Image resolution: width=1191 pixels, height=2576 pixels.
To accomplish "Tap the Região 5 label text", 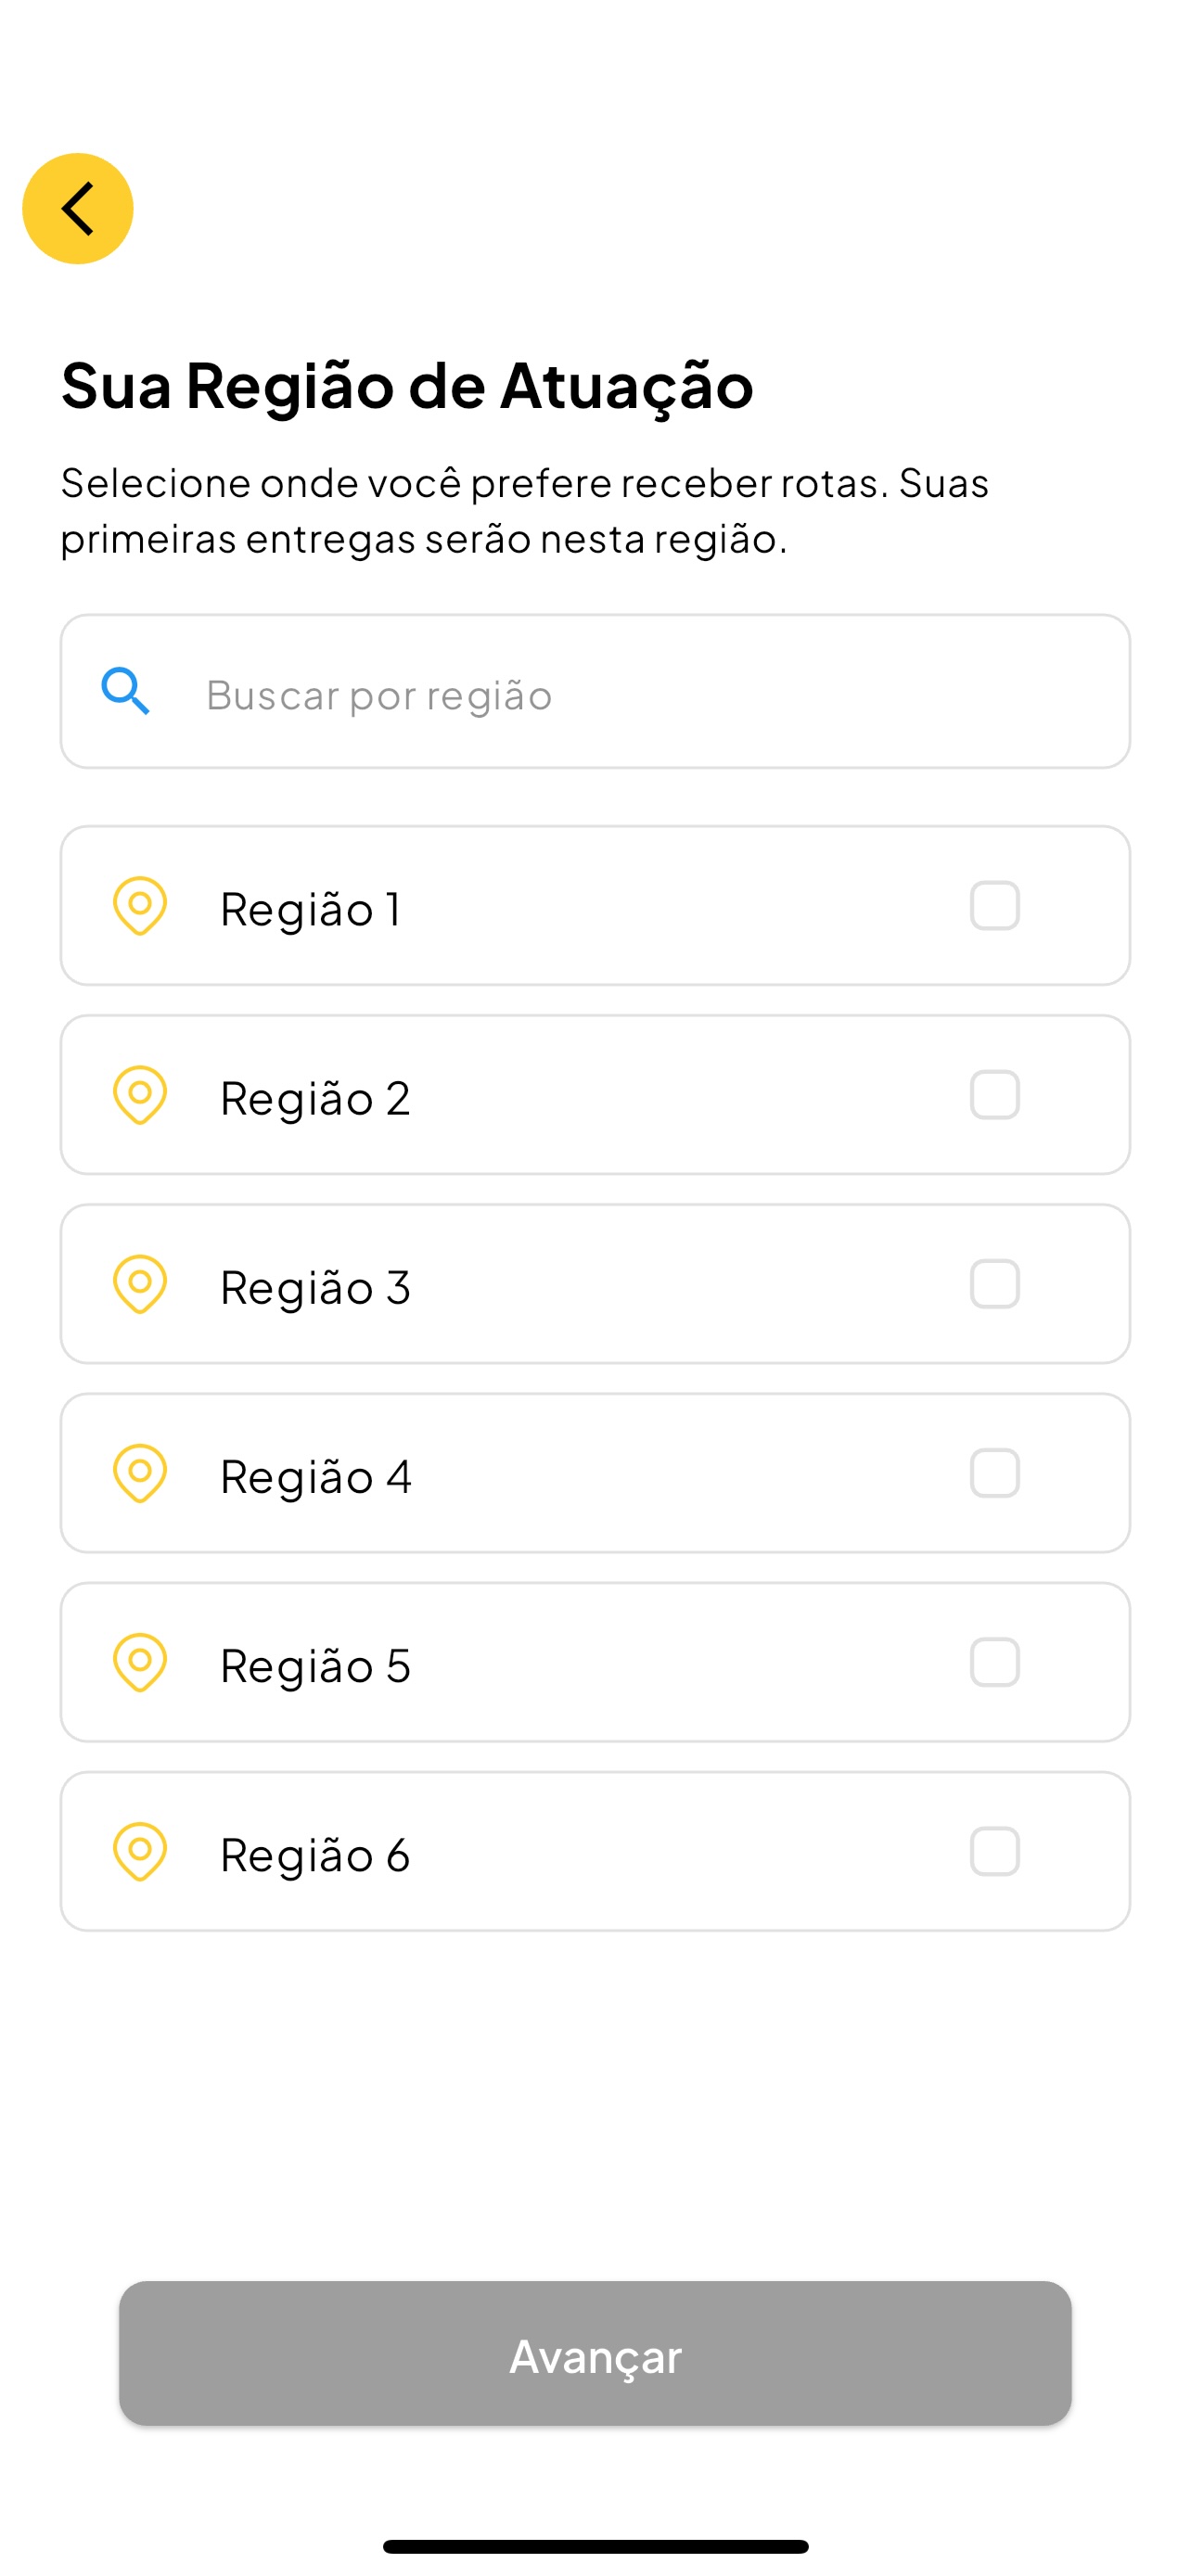I will (315, 1666).
